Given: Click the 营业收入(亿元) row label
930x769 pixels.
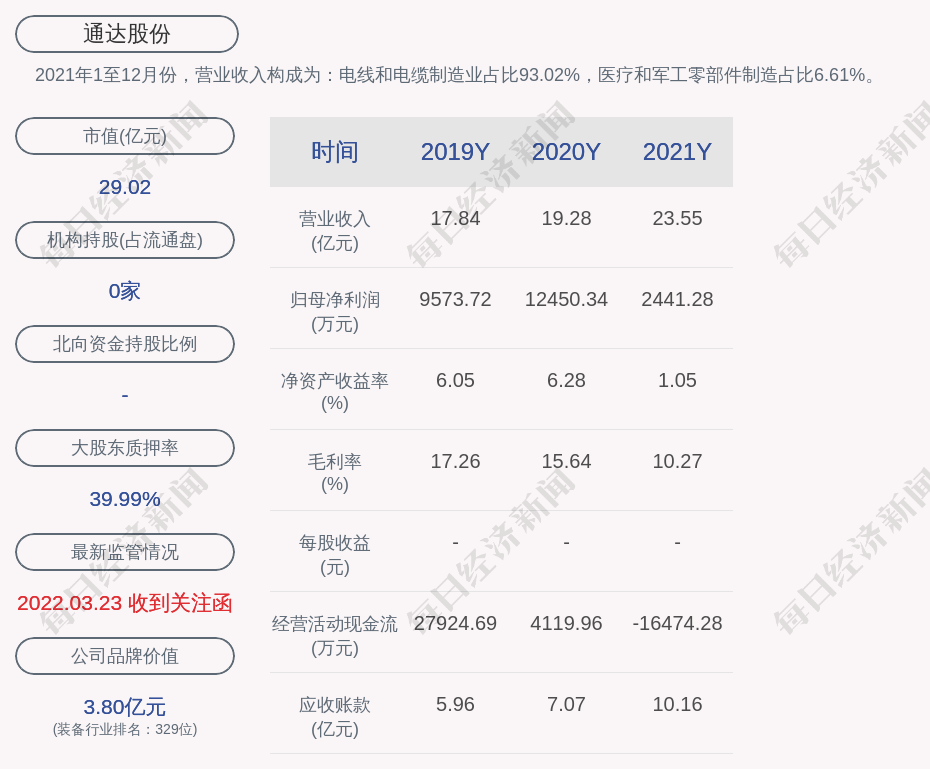Looking at the screenshot, I should pyautogui.click(x=335, y=230).
